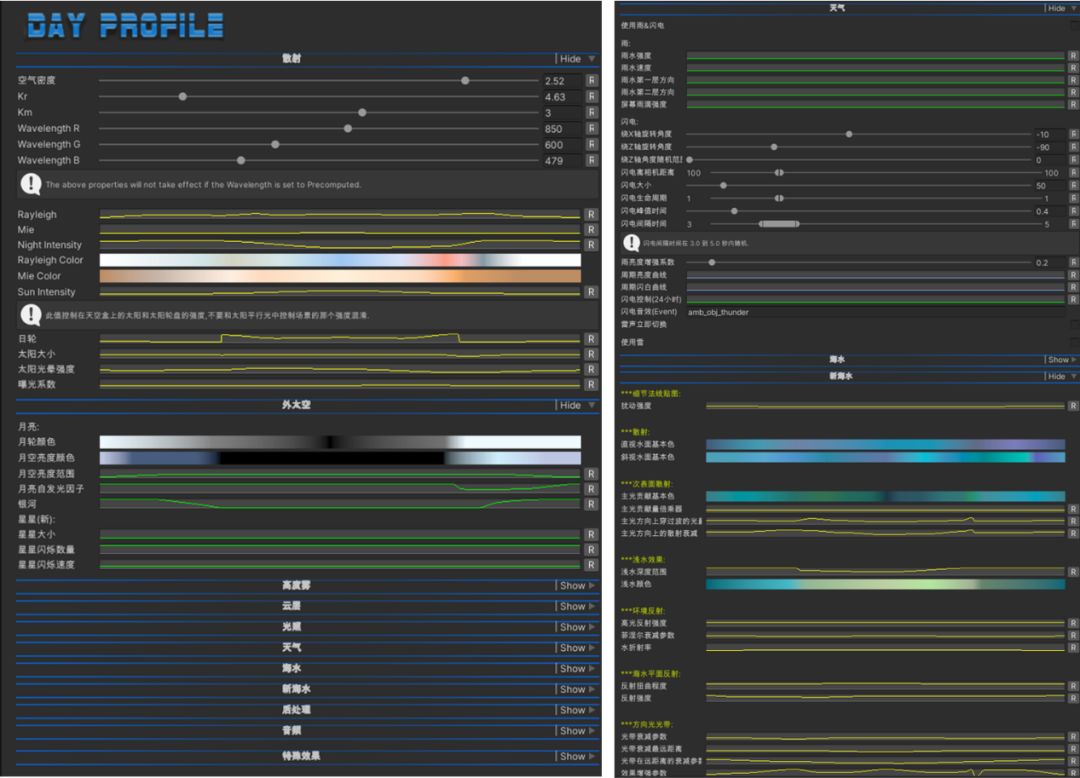Reset the 雨水强度 curve with R

pos(1074,56)
